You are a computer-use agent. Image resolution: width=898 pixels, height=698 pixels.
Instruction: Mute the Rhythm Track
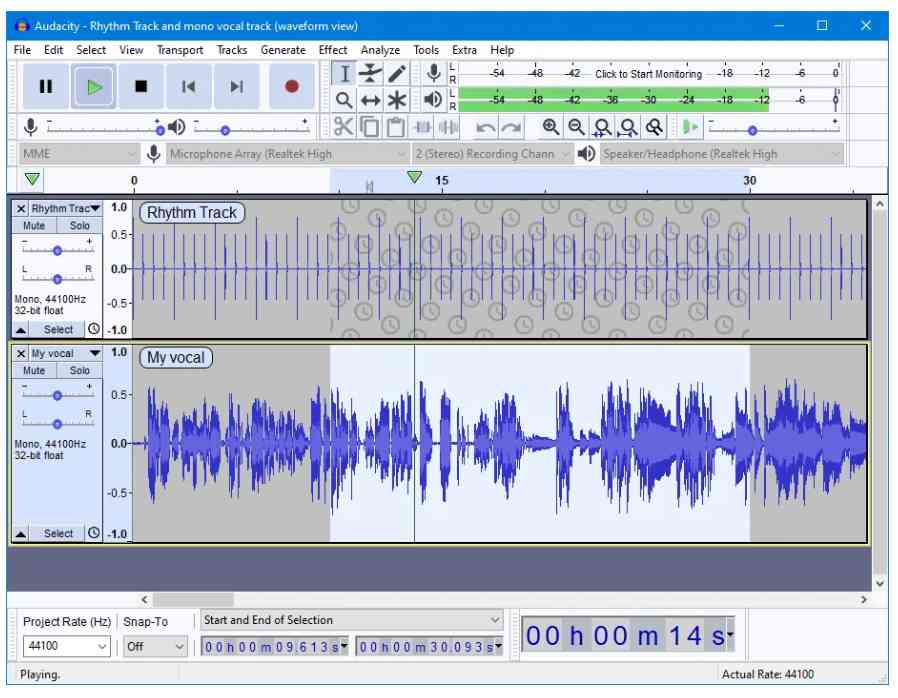pos(34,226)
